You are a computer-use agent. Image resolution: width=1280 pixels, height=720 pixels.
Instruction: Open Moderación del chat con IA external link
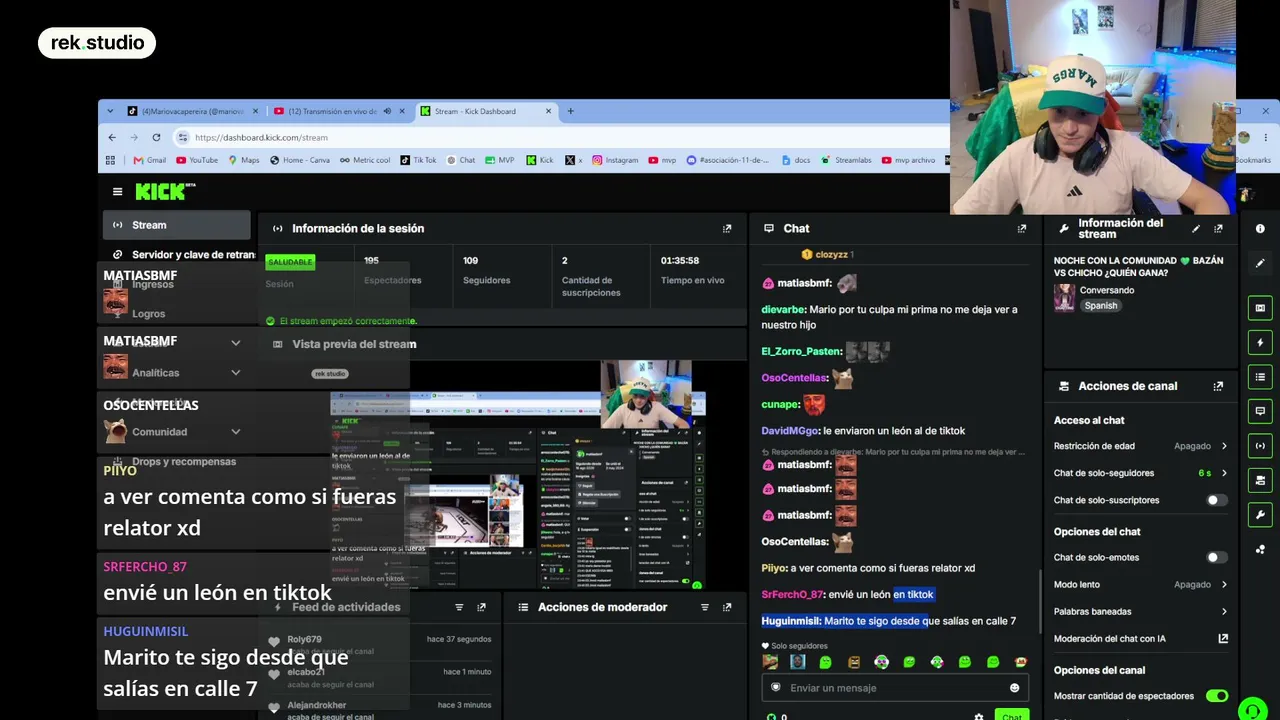(1223, 638)
